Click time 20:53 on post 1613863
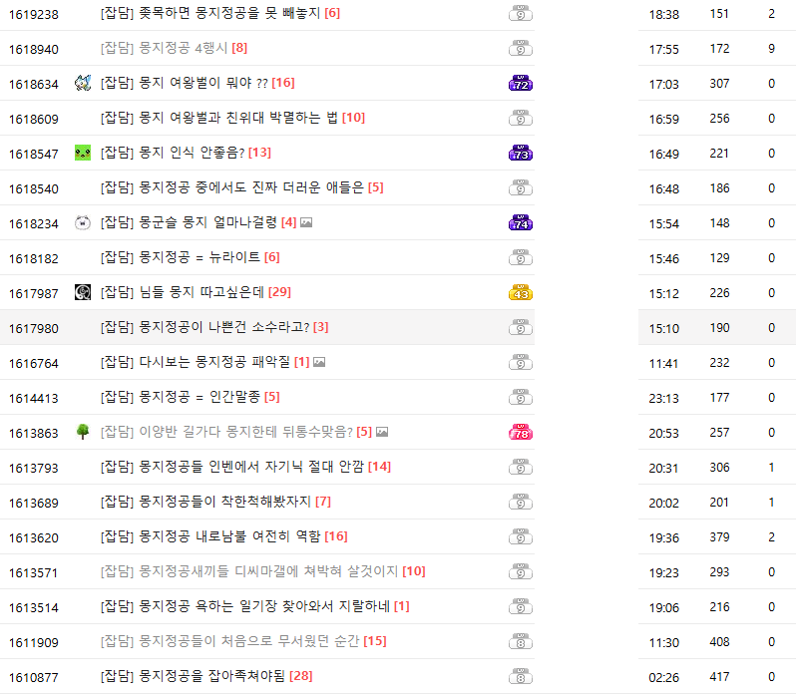Viewport: 800px width, 694px height. click(664, 433)
